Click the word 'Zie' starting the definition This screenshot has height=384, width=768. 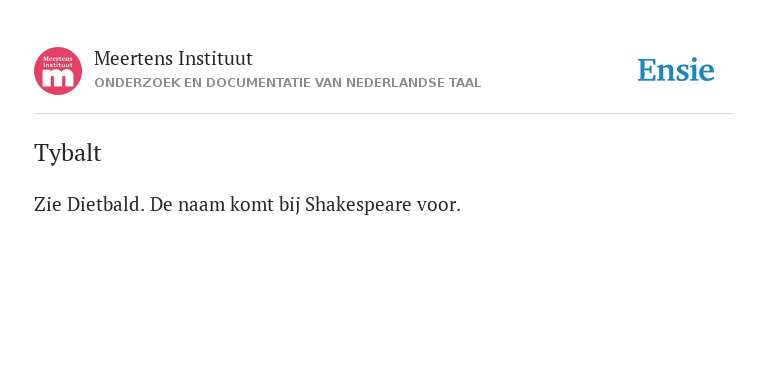(48, 204)
